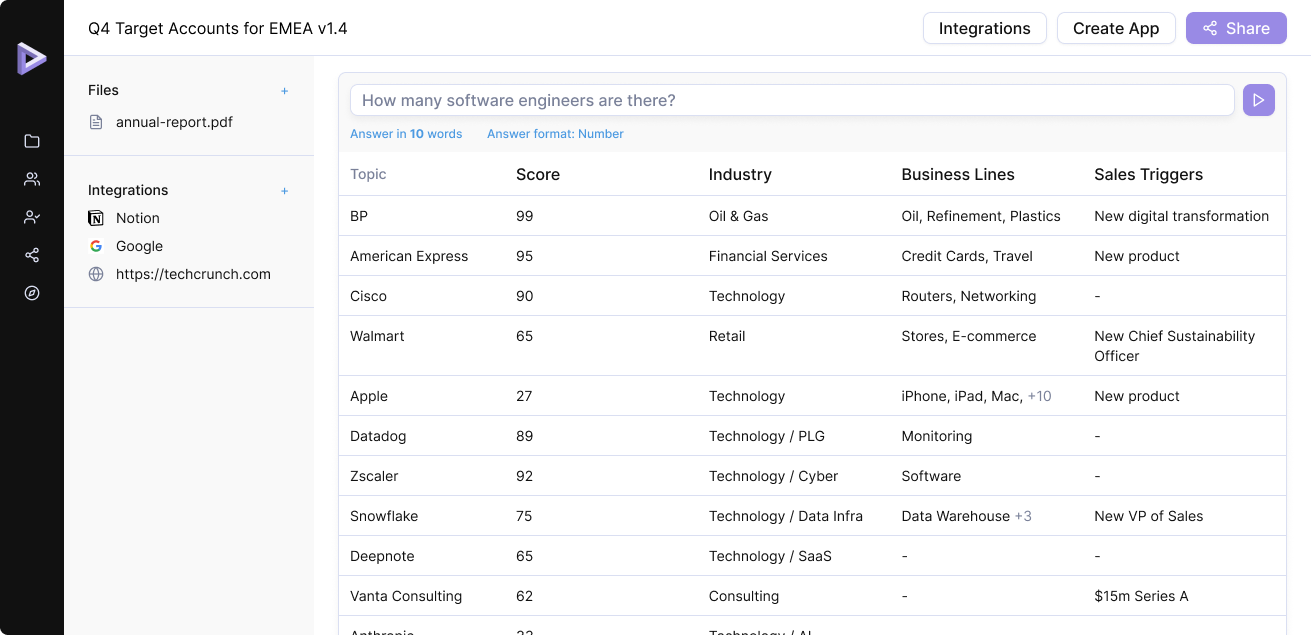Screen dimensions: 1311x635
Task: Change the 'Answer format: Number' option
Action: tap(555, 134)
